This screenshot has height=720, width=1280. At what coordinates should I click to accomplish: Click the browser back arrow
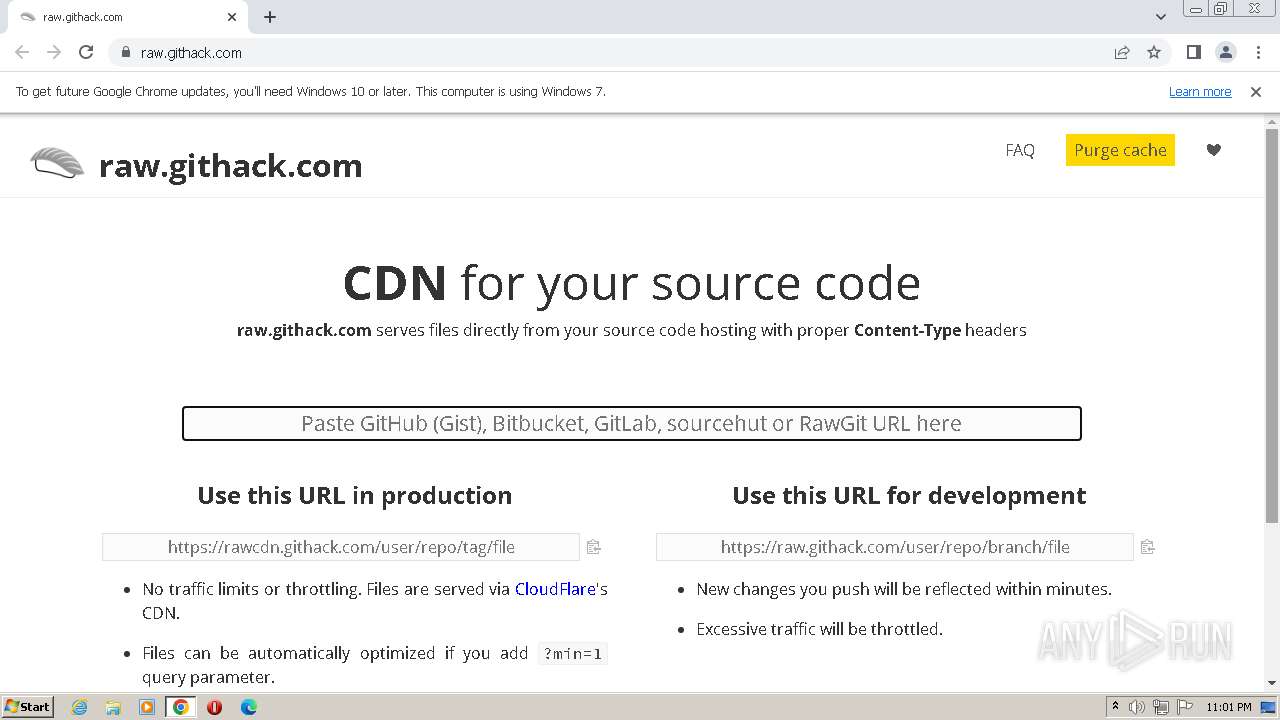click(x=22, y=52)
